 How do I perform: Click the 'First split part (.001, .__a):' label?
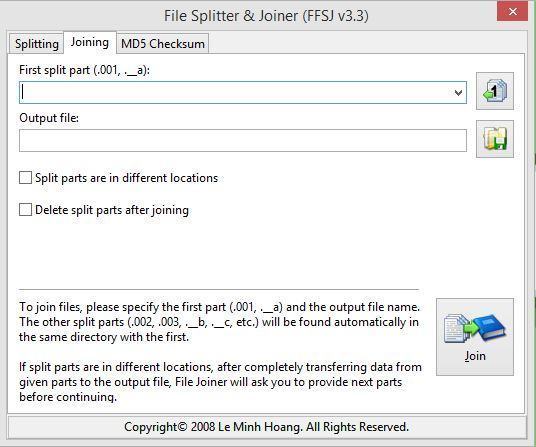[x=84, y=70]
